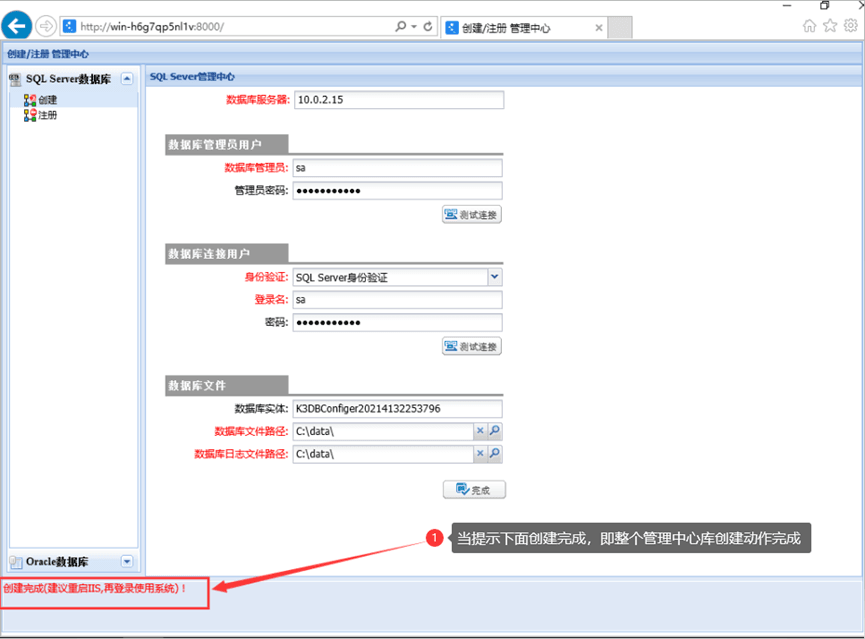This screenshot has width=865, height=639.
Task: Open browser settings gear icon
Action: [851, 25]
